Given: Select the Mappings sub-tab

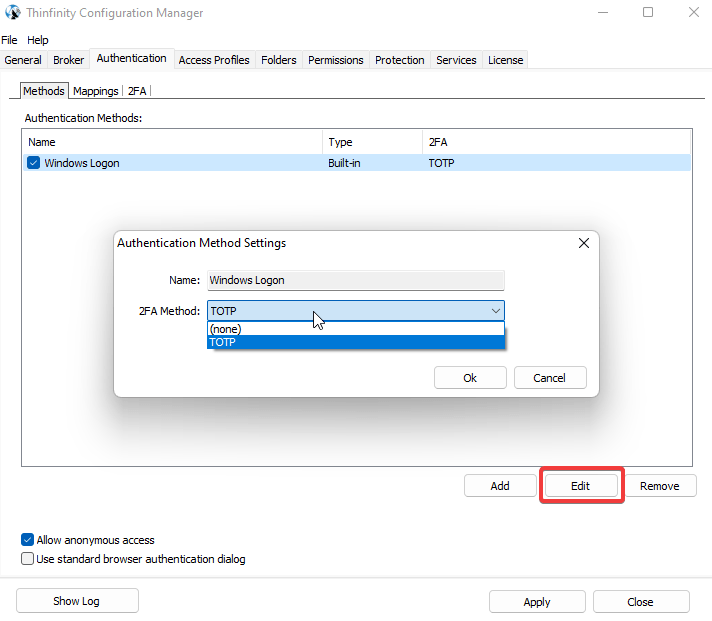Looking at the screenshot, I should coord(95,91).
